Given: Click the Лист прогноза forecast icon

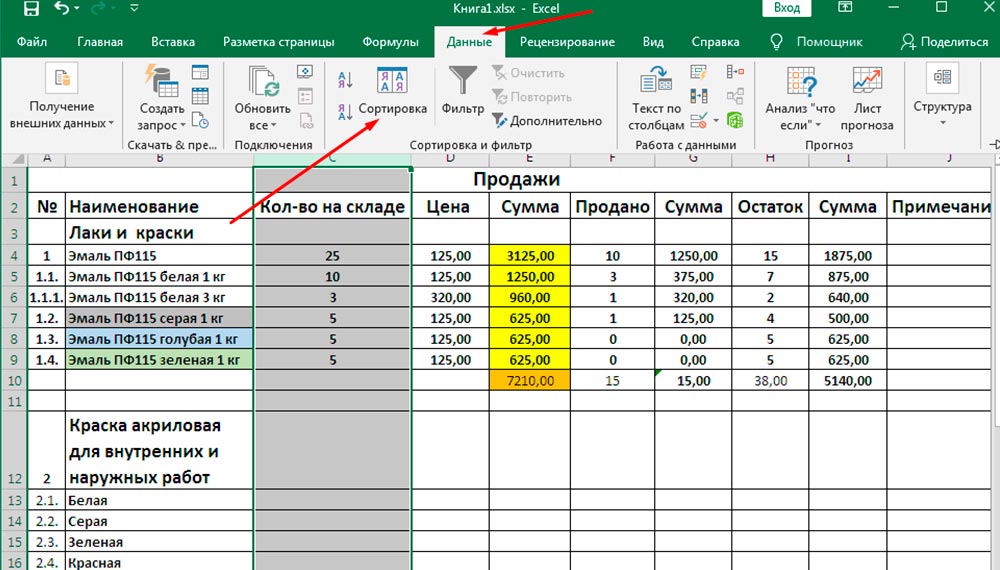Looking at the screenshot, I should 867,81.
